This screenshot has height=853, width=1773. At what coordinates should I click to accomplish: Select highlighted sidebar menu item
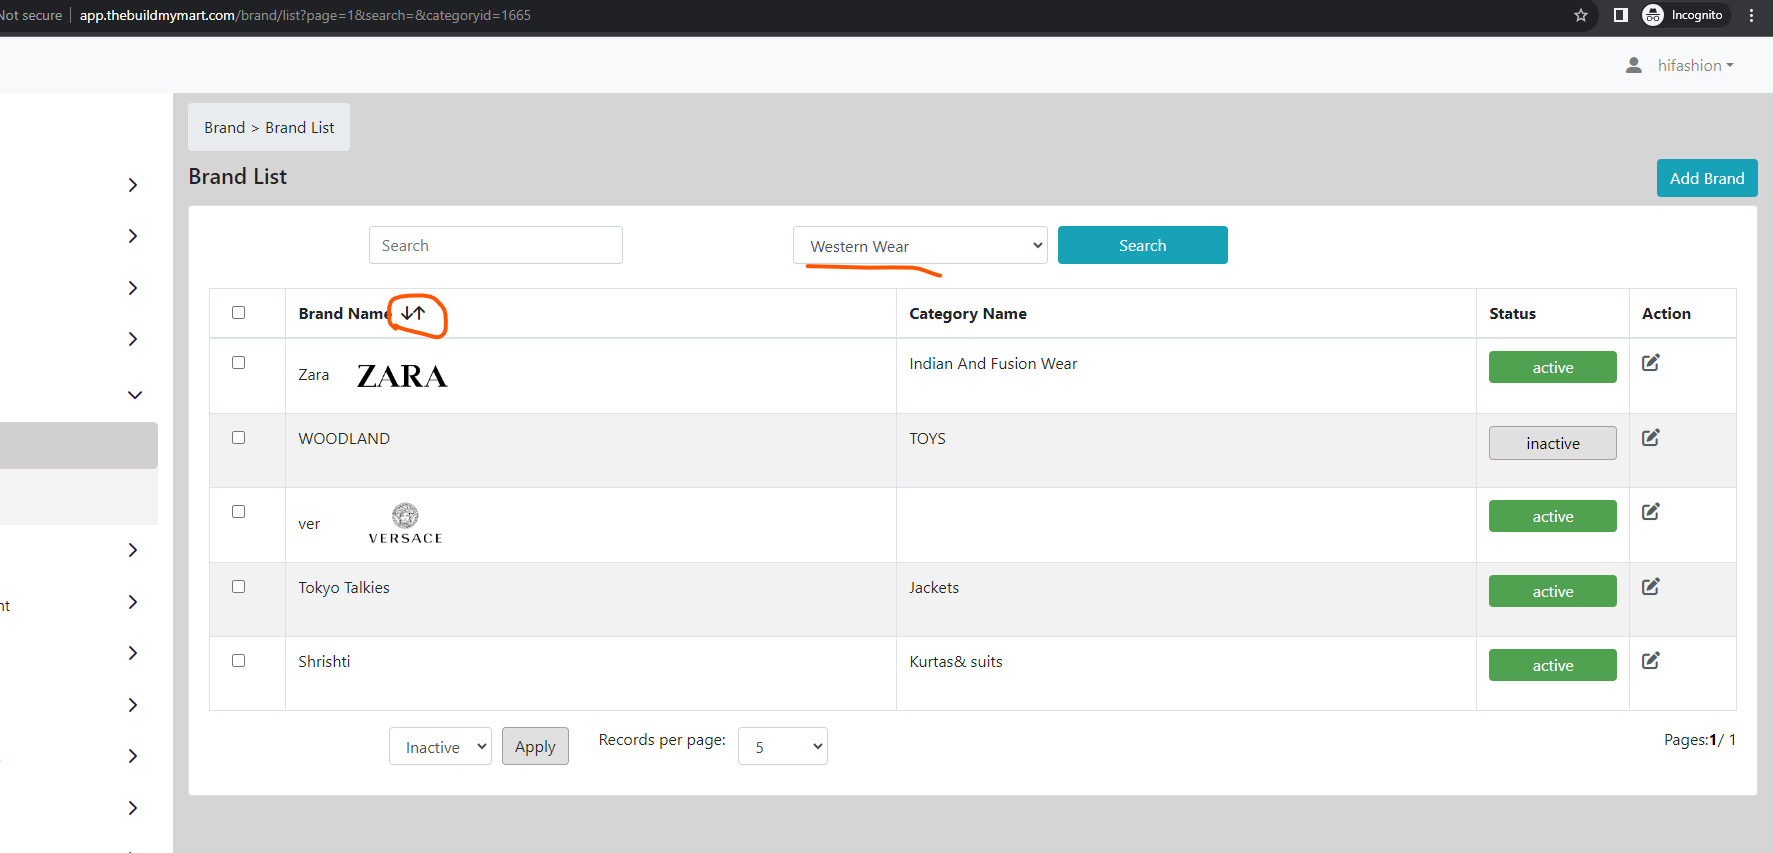pos(79,445)
